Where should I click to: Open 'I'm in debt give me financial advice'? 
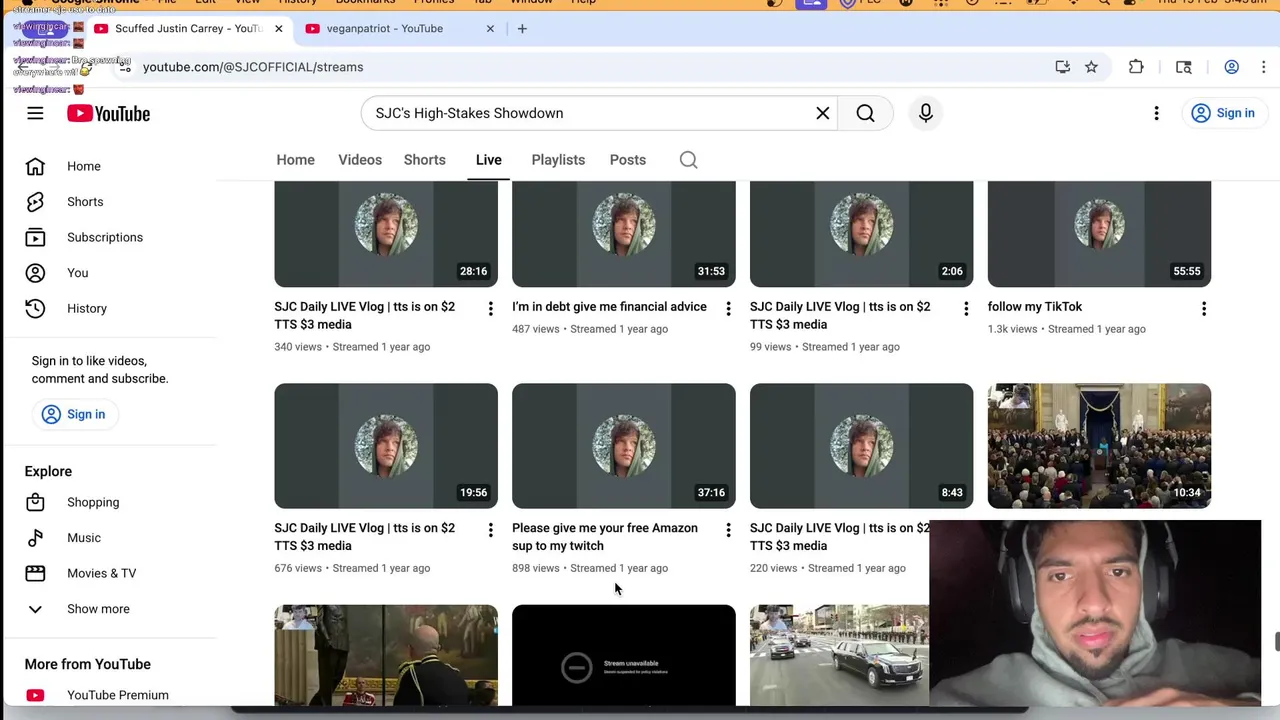point(609,307)
